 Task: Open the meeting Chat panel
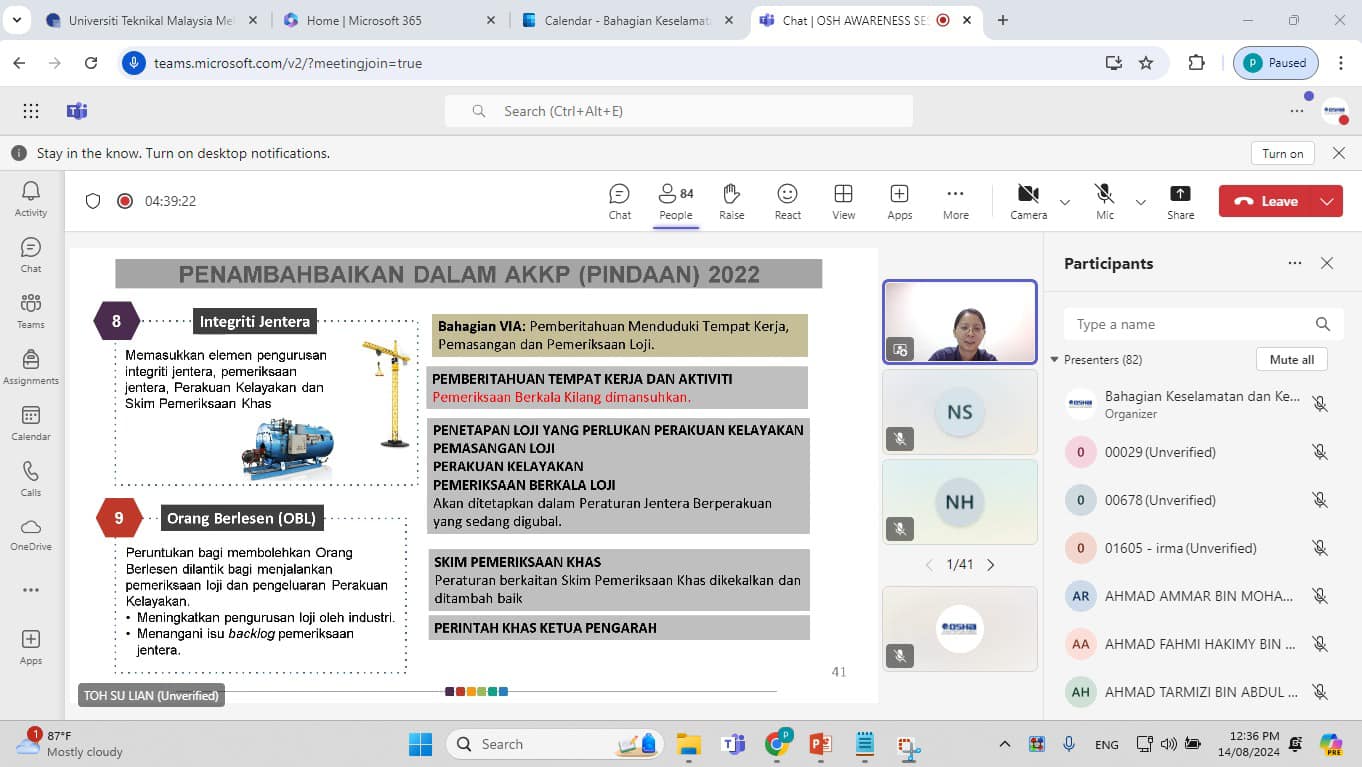[x=619, y=200]
